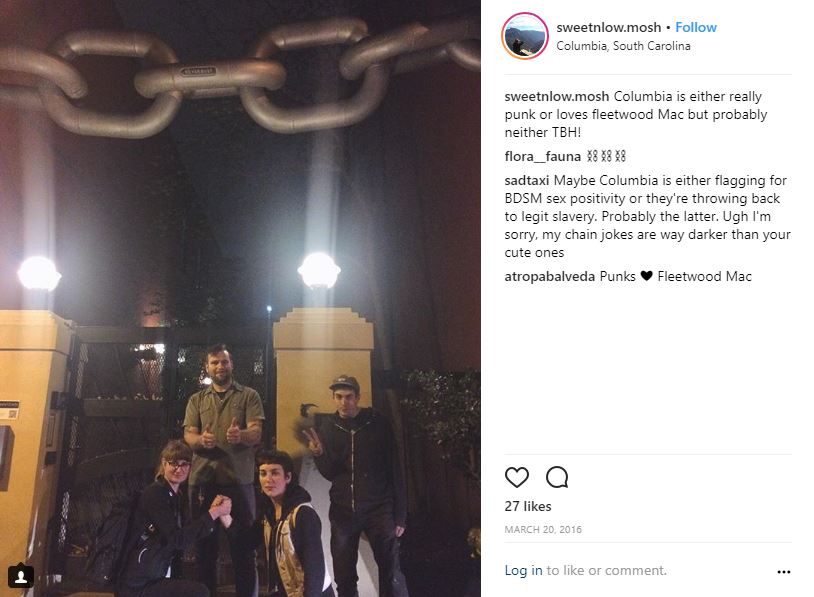The height and width of the screenshot is (597, 814).
Task: Click the main post photo
Action: point(240,298)
